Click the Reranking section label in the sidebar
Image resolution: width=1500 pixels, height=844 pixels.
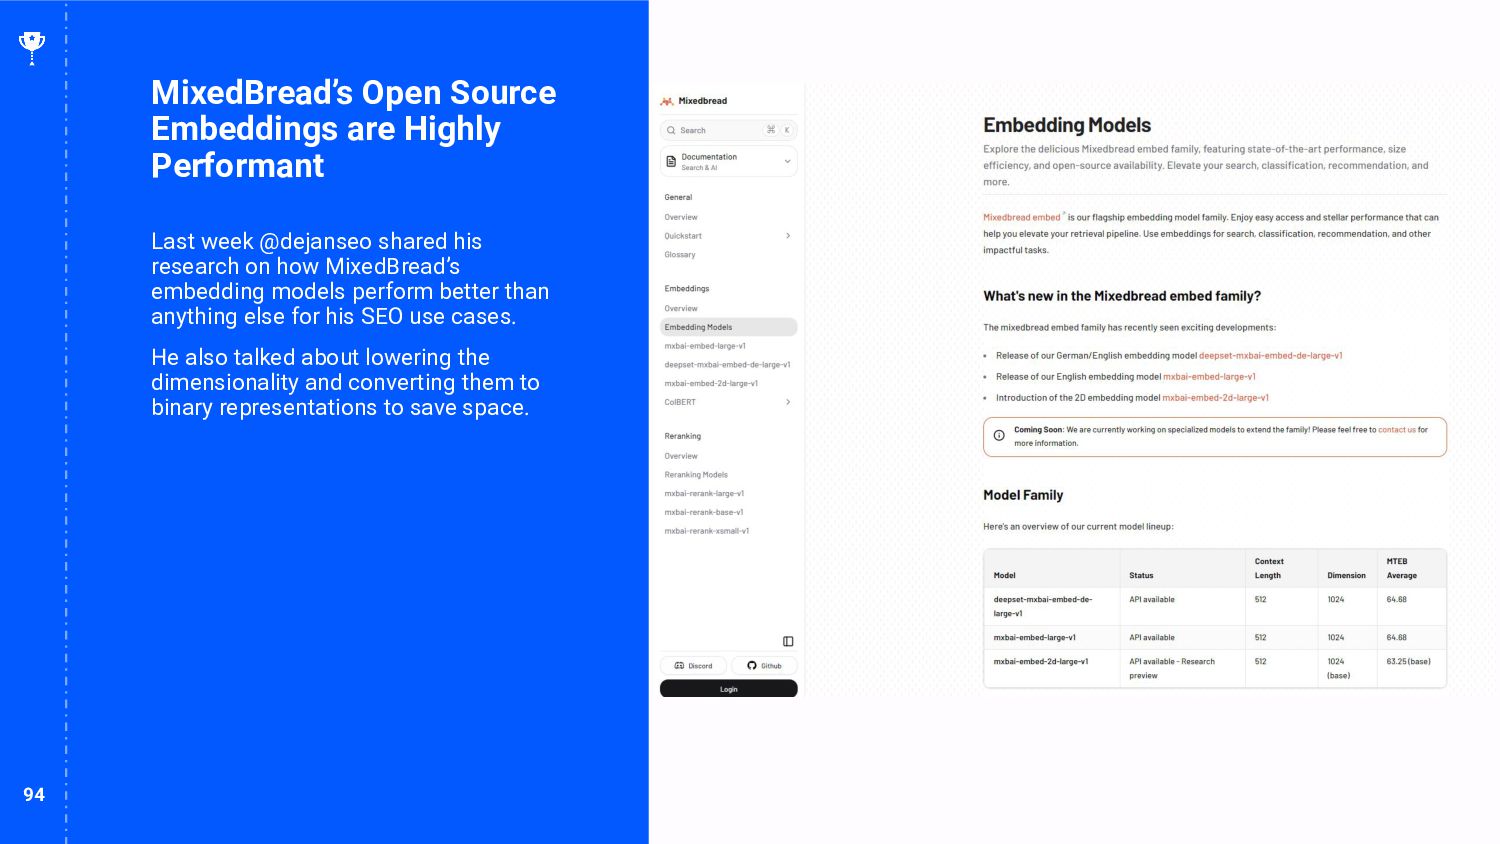[683, 437]
